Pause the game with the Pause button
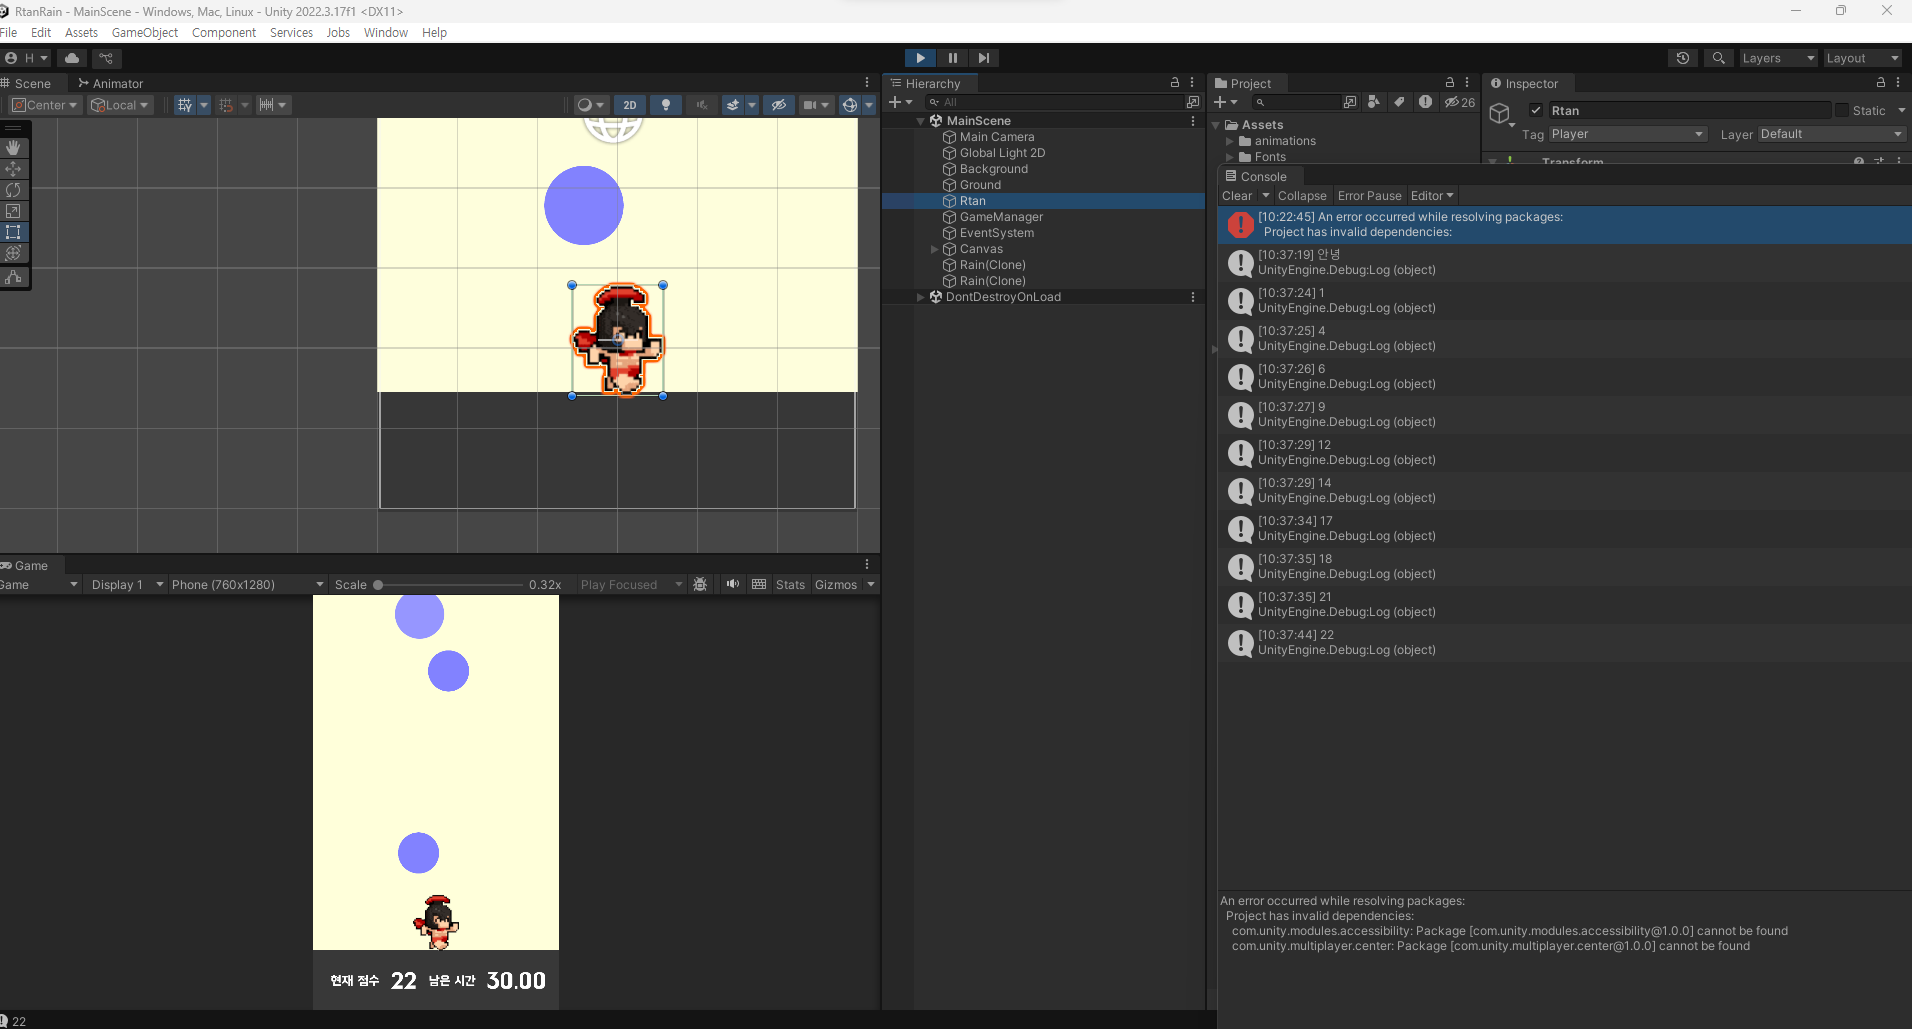This screenshot has width=1912, height=1029. coord(952,58)
